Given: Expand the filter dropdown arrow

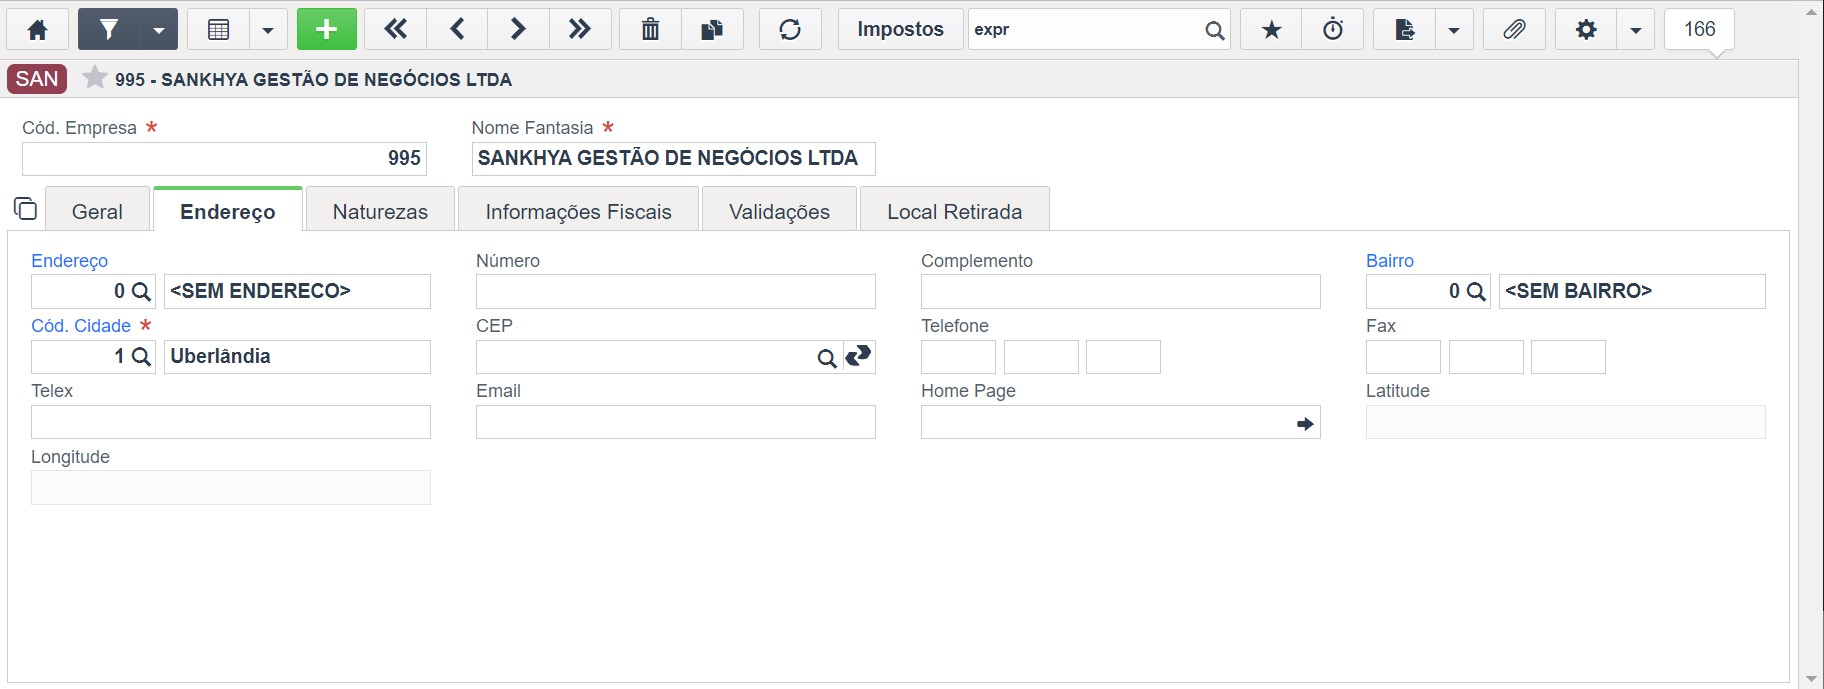Looking at the screenshot, I should click(159, 30).
